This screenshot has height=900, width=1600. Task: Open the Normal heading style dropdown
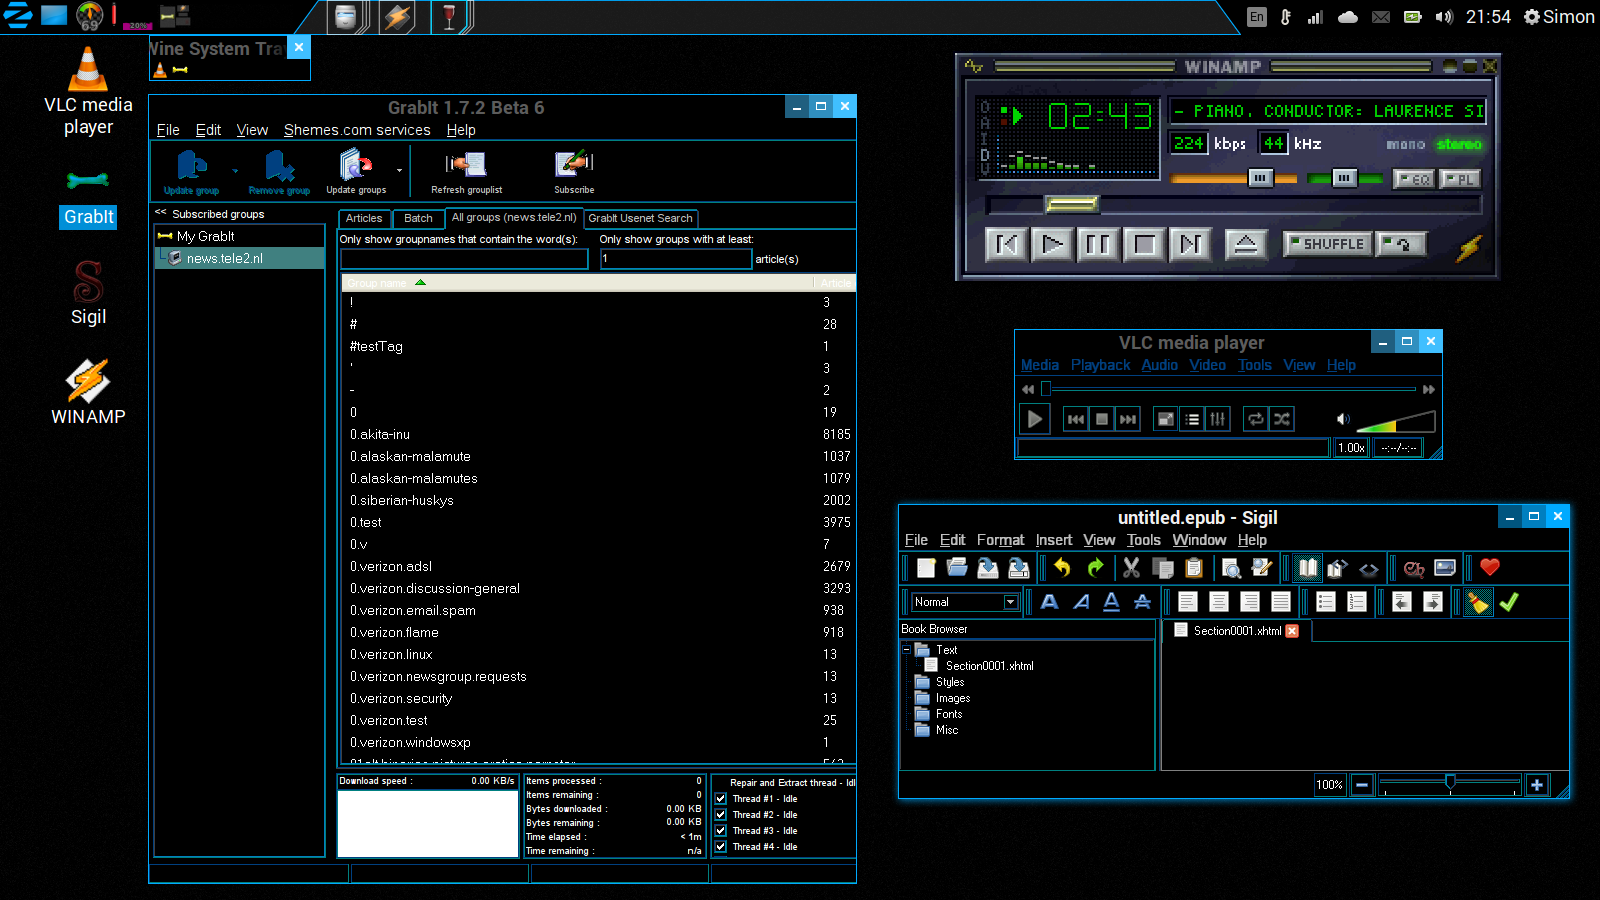click(x=1010, y=602)
